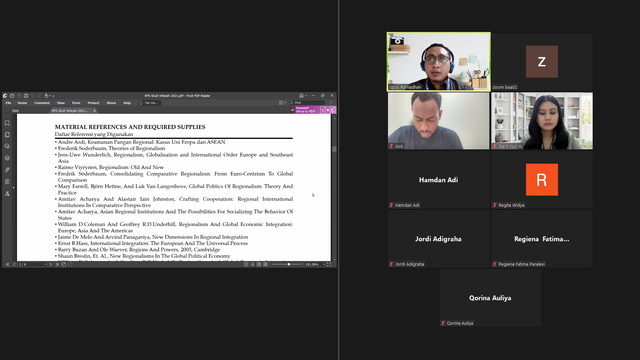This screenshot has height=360, width=640.
Task: Click the 'Material References and Required Supplies' heading
Action: click(130, 127)
